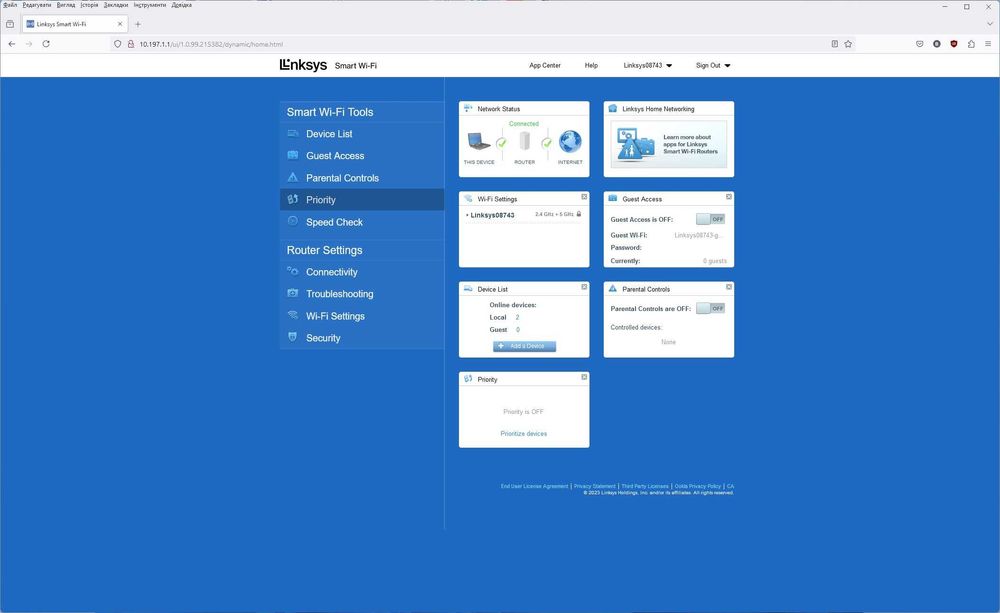Open reader view in the address bar
The image size is (1000, 613).
[x=834, y=44]
